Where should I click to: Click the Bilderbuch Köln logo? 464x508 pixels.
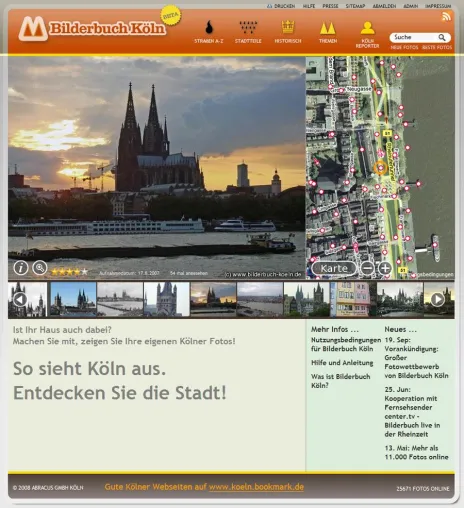click(92, 29)
